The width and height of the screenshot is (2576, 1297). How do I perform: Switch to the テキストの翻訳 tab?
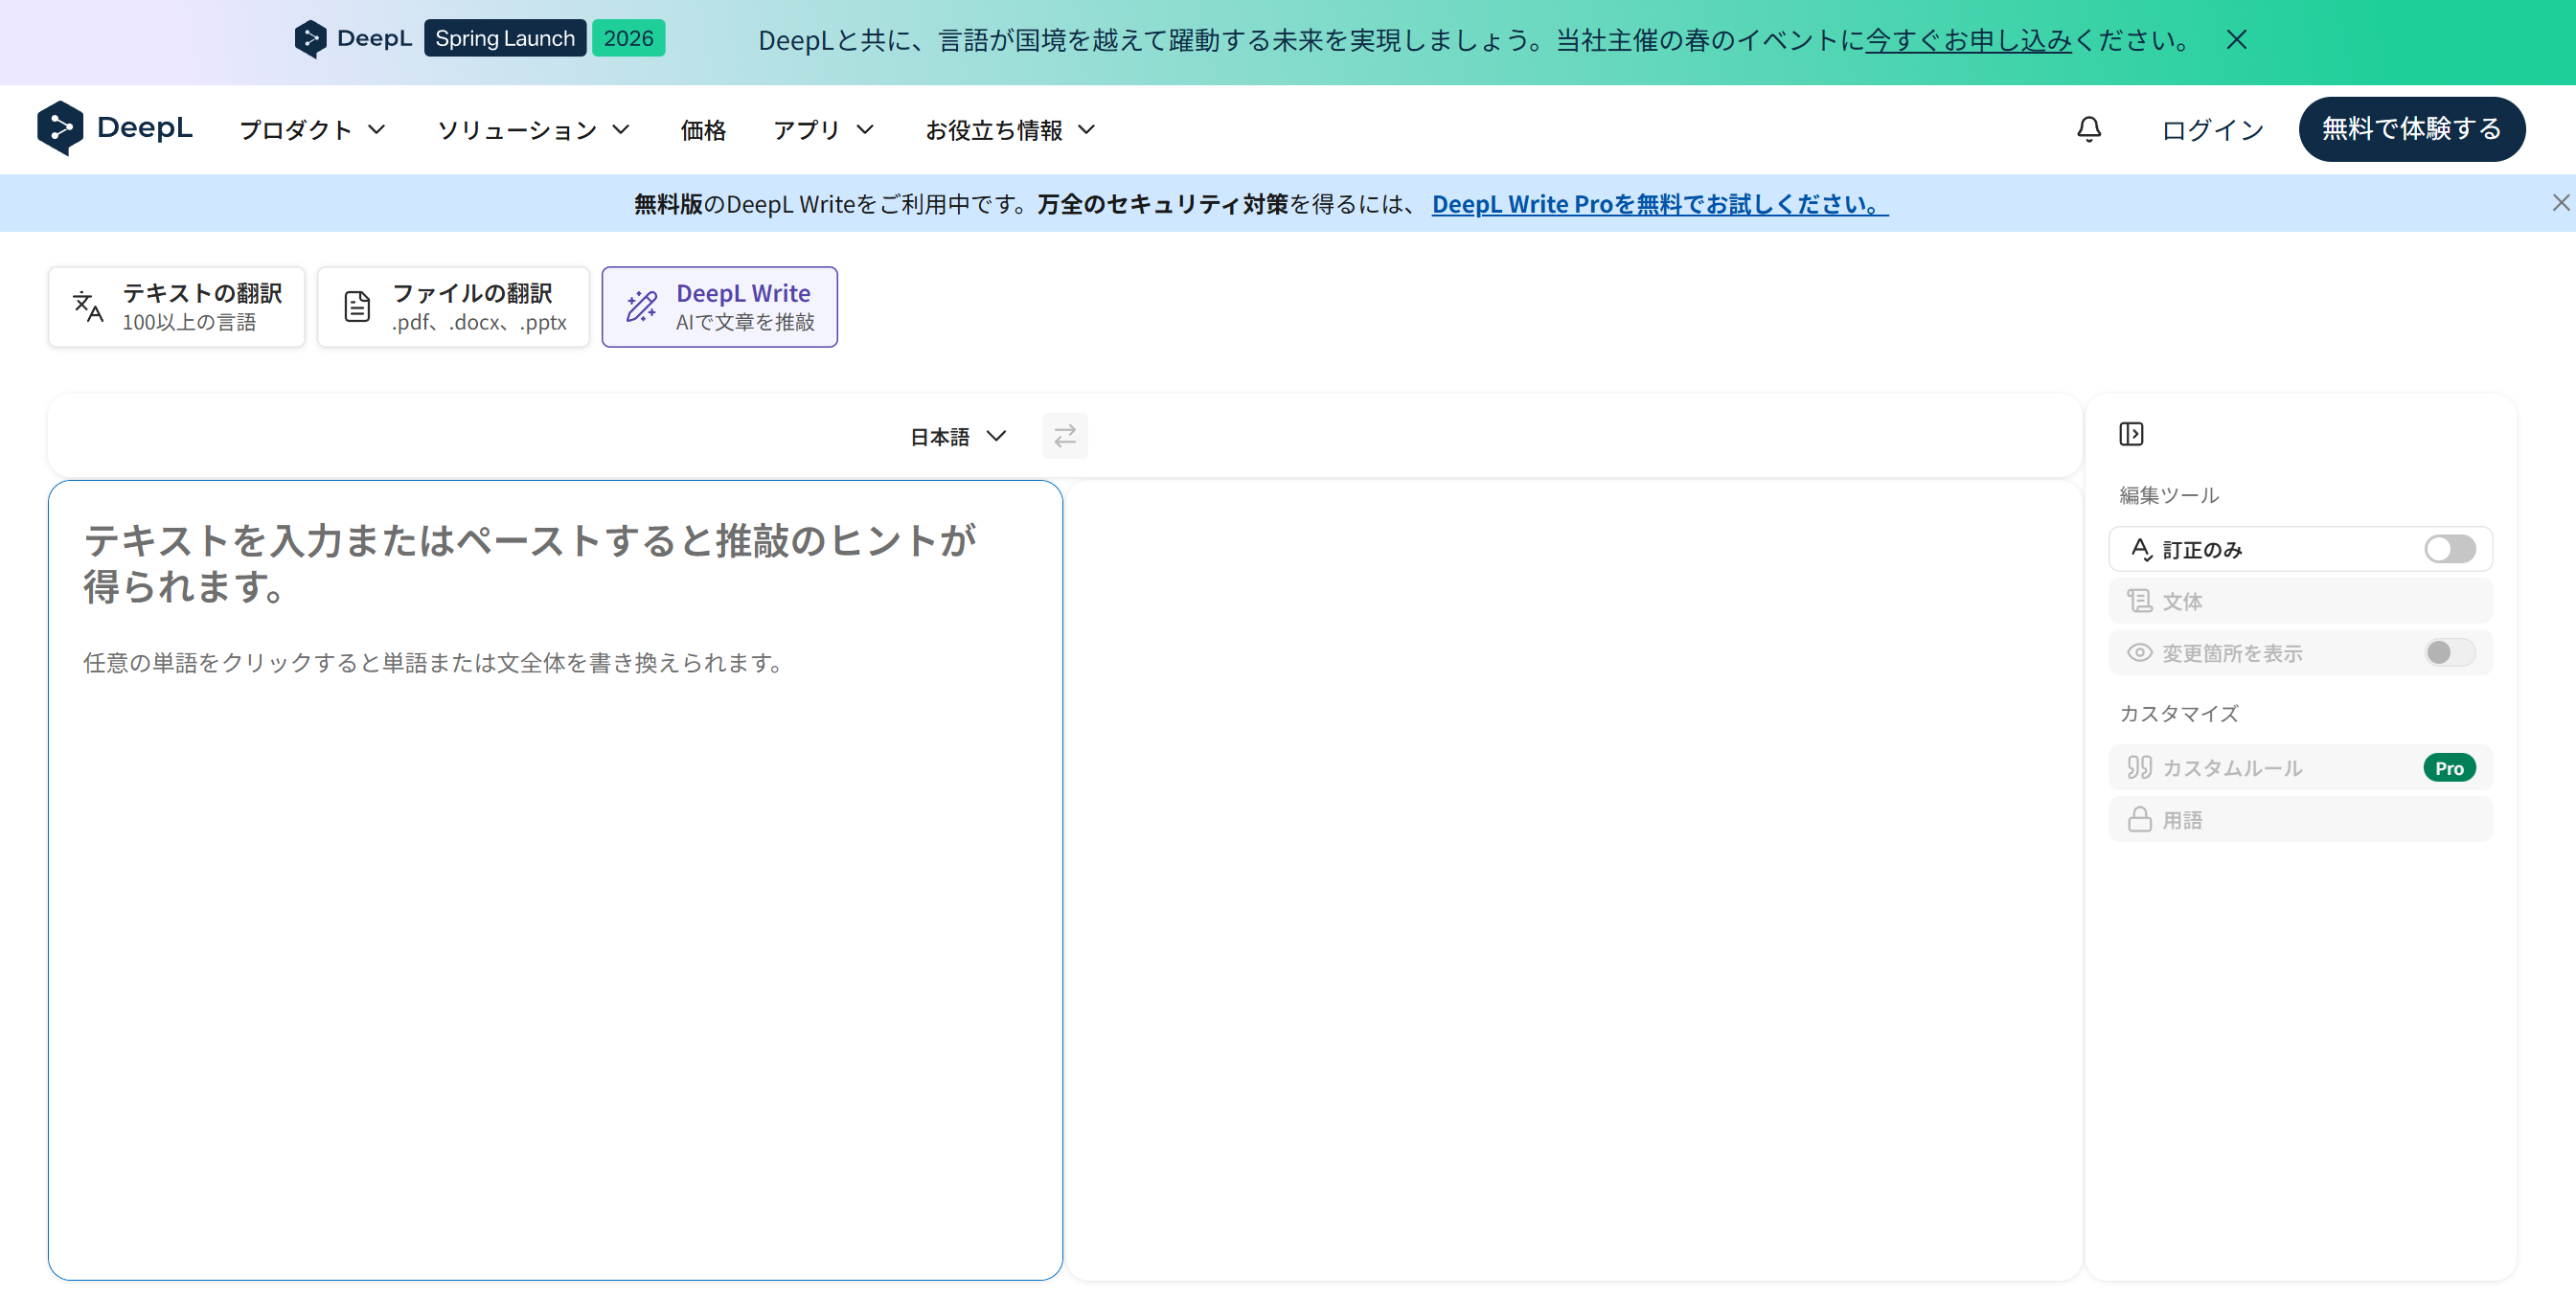[x=176, y=306]
